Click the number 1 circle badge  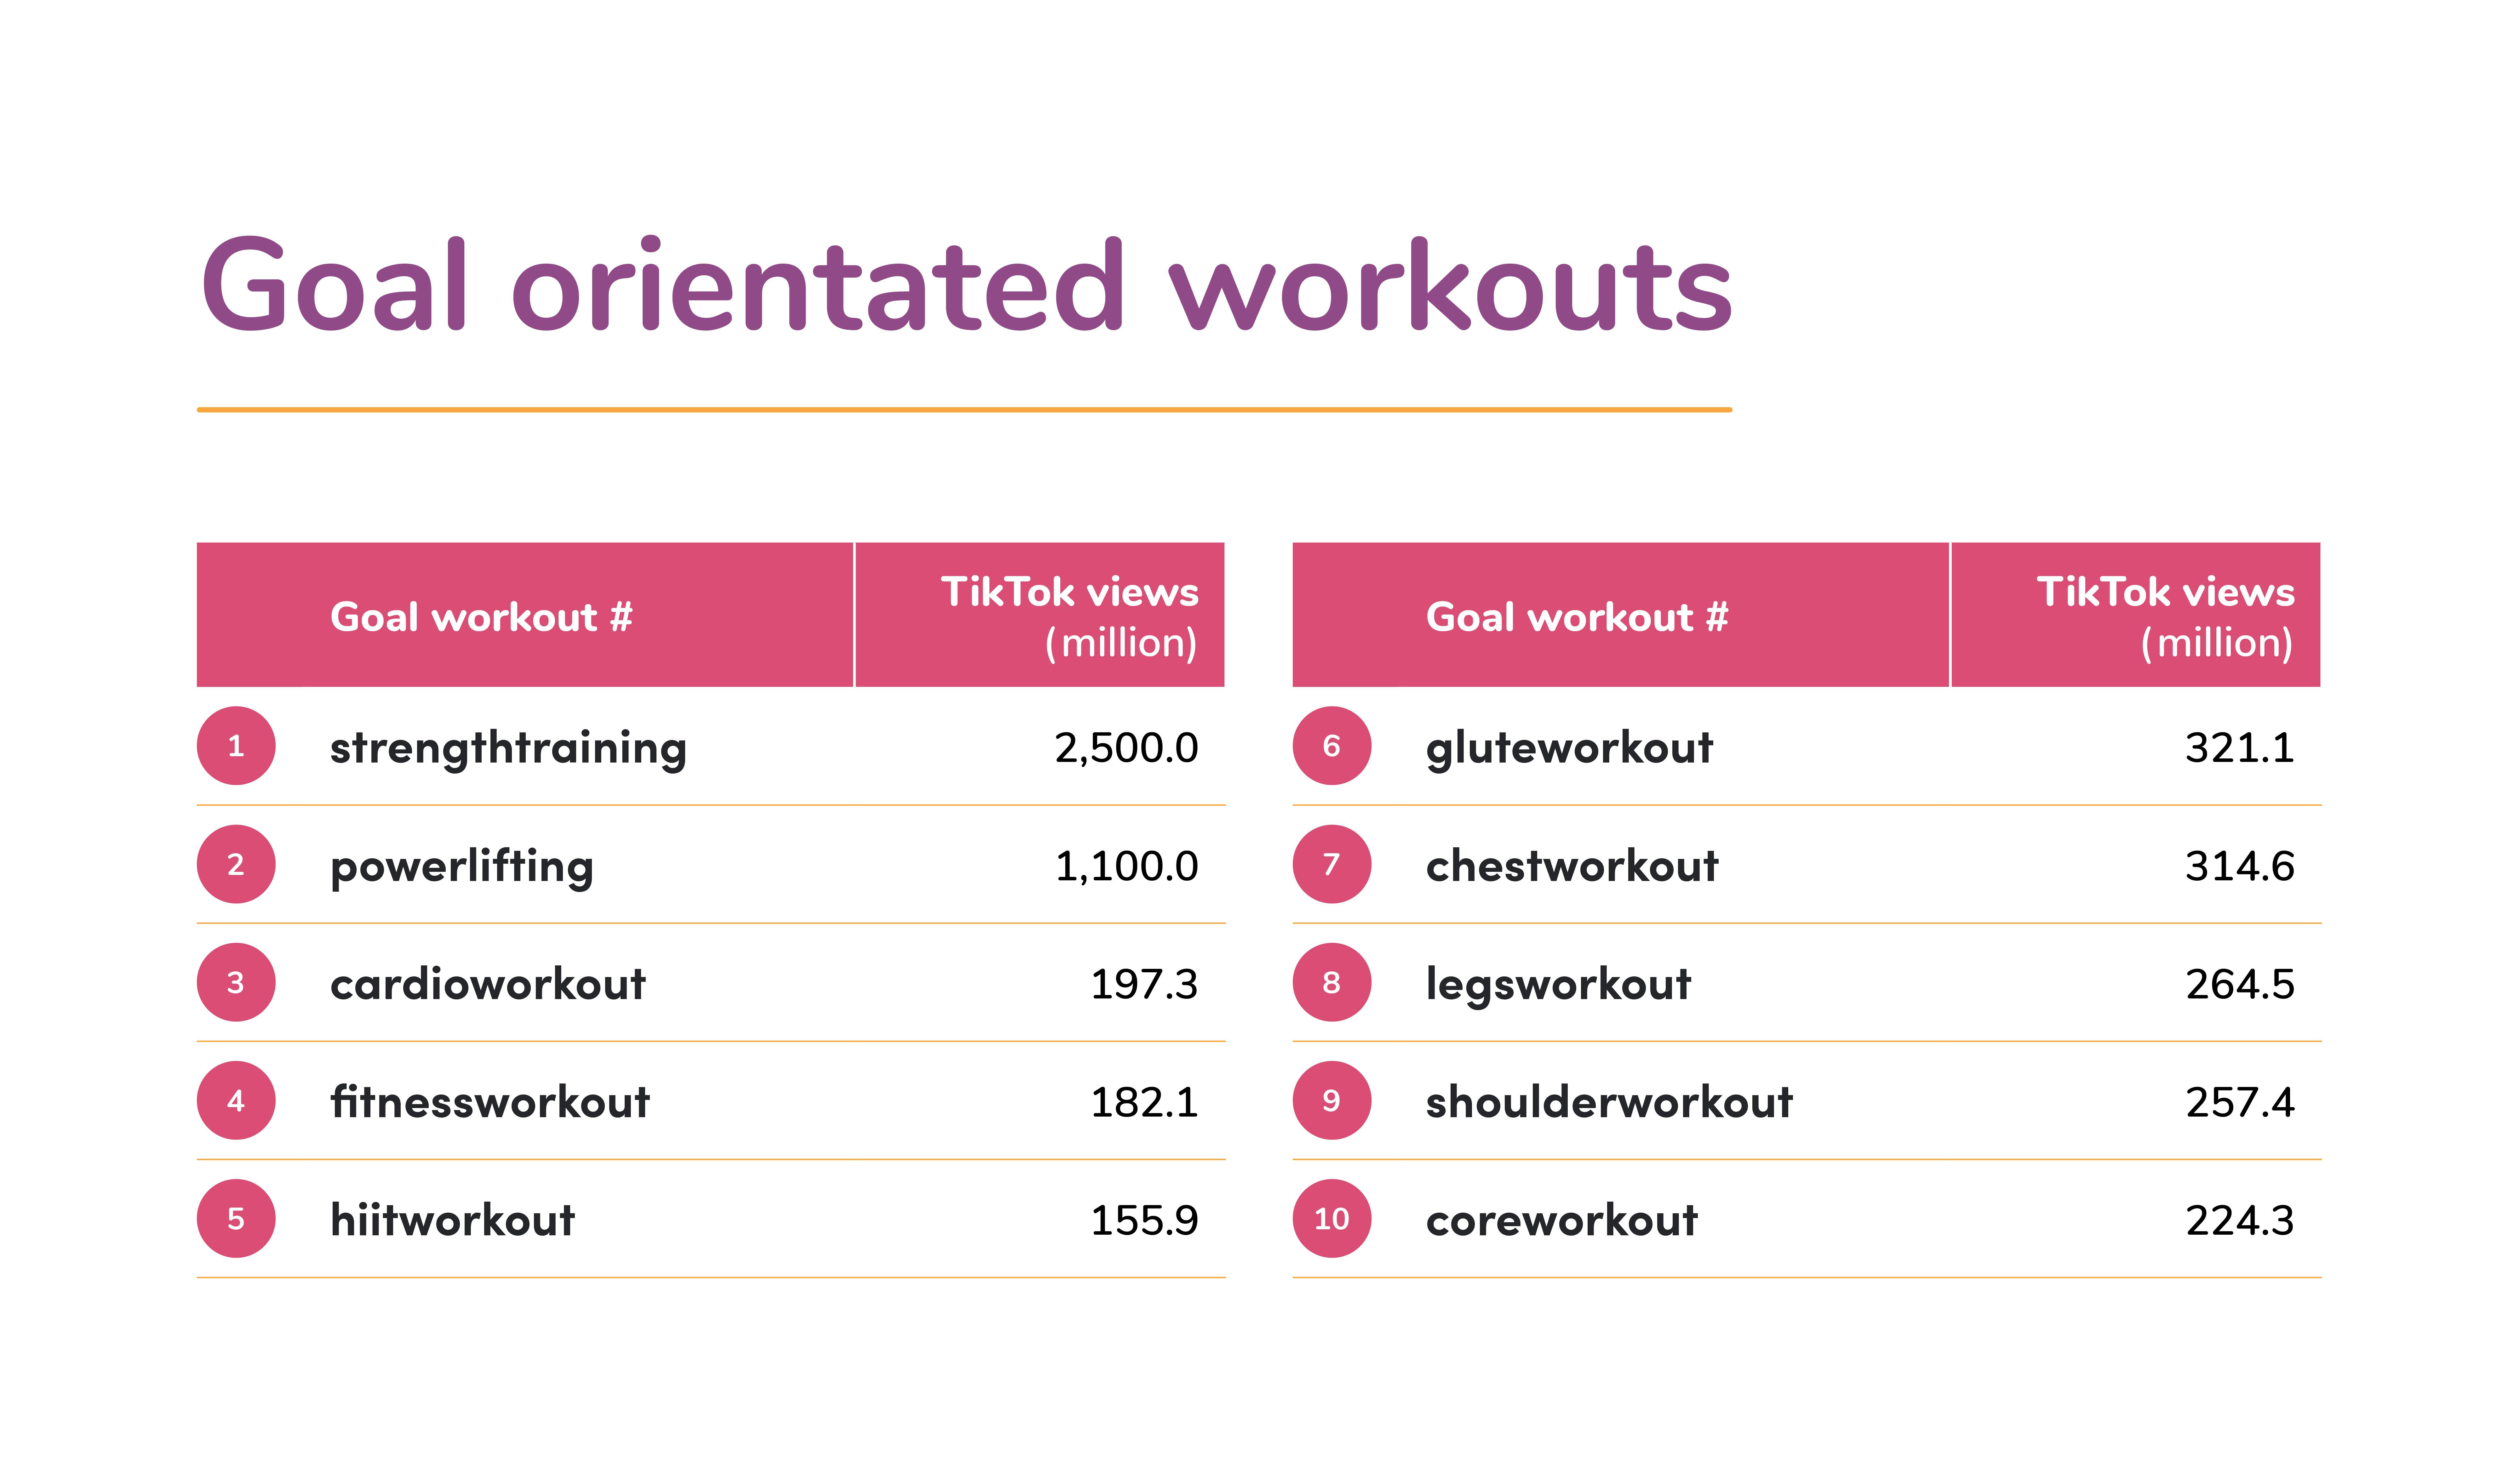pos(236,746)
